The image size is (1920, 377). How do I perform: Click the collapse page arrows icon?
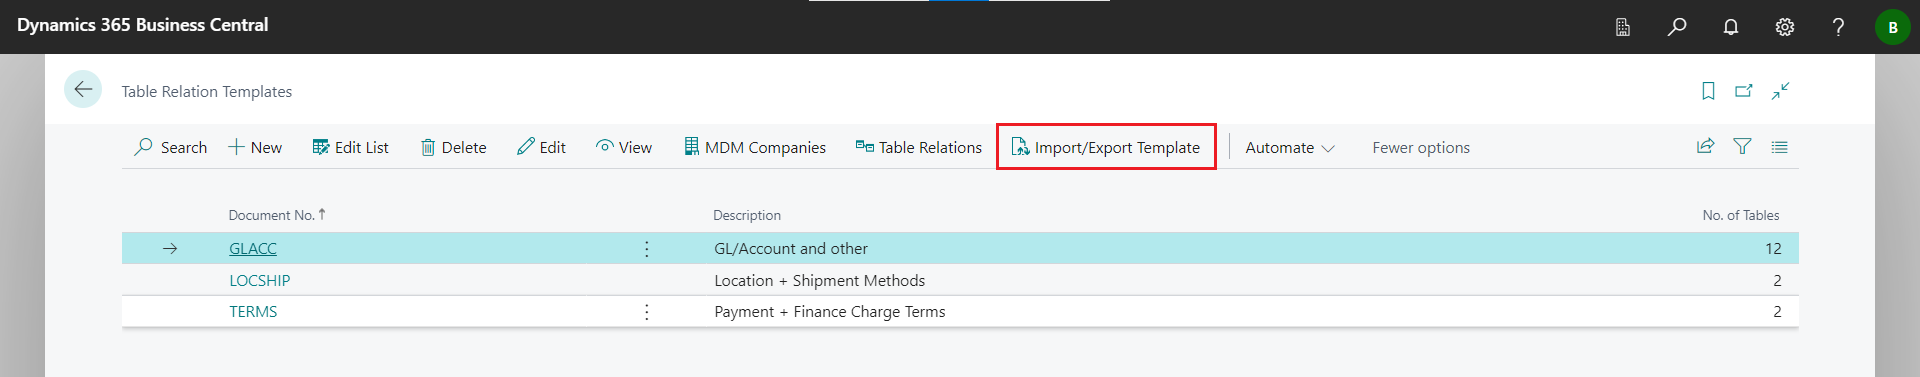click(x=1780, y=91)
